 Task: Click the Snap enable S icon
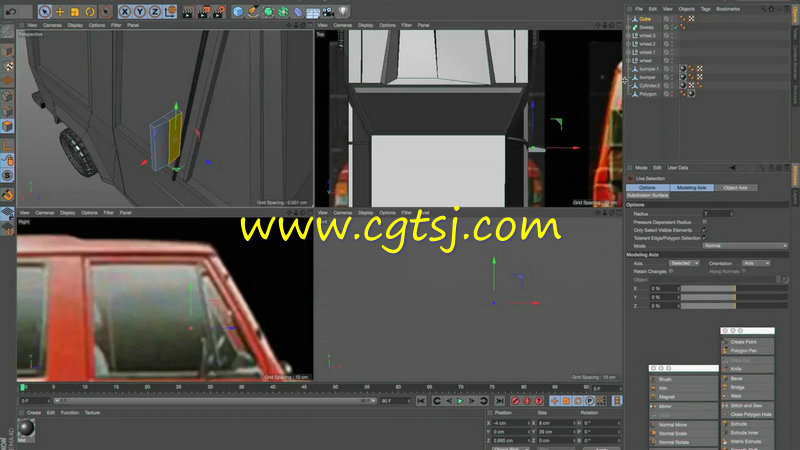click(x=7, y=176)
